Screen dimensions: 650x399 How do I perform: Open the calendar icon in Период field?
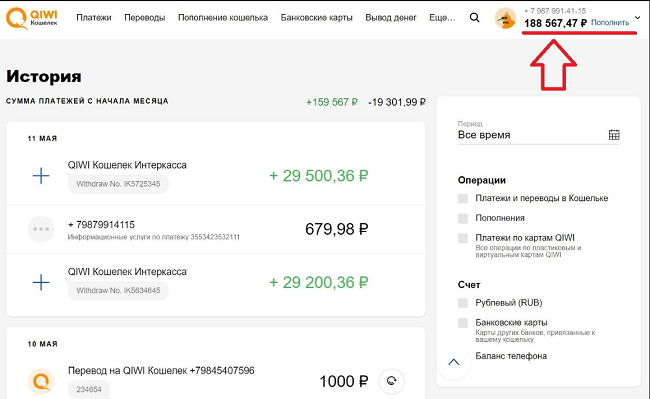tap(614, 135)
